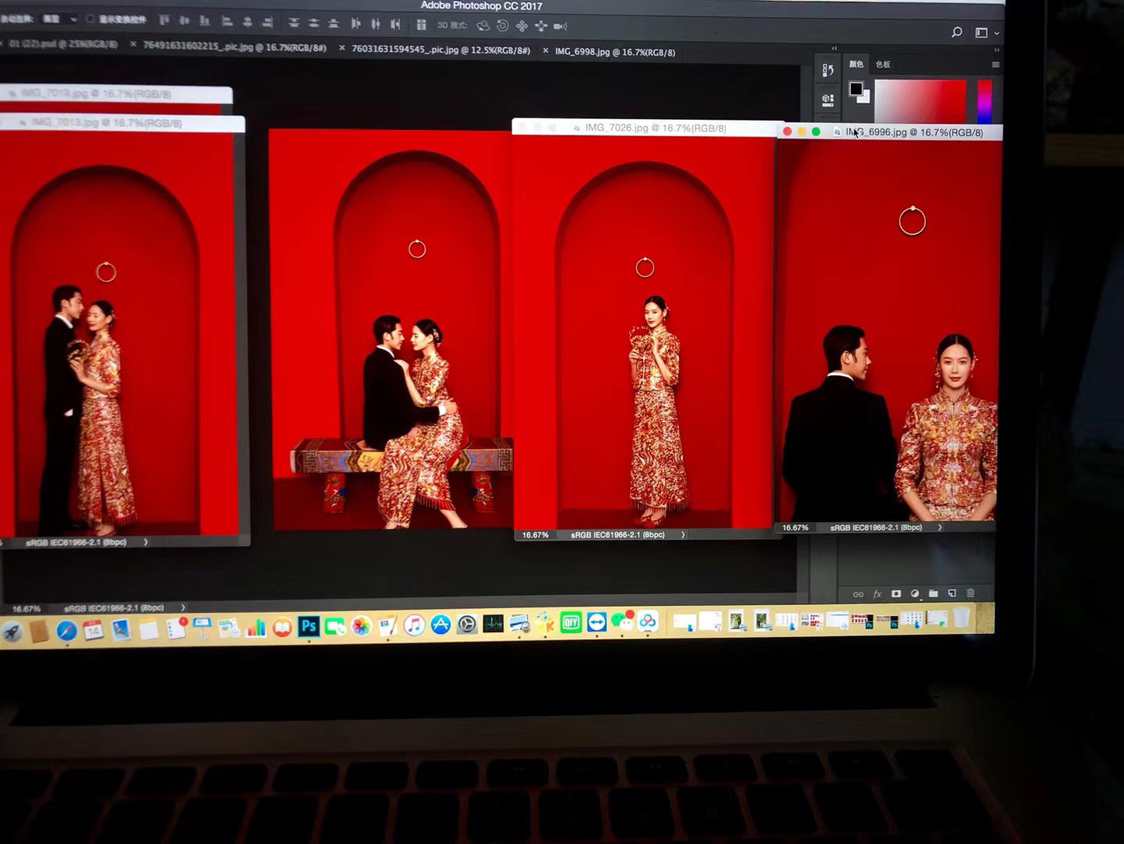Screen dimensions: 1124x844
Task: Click the create new layer icon
Action: pos(952,594)
